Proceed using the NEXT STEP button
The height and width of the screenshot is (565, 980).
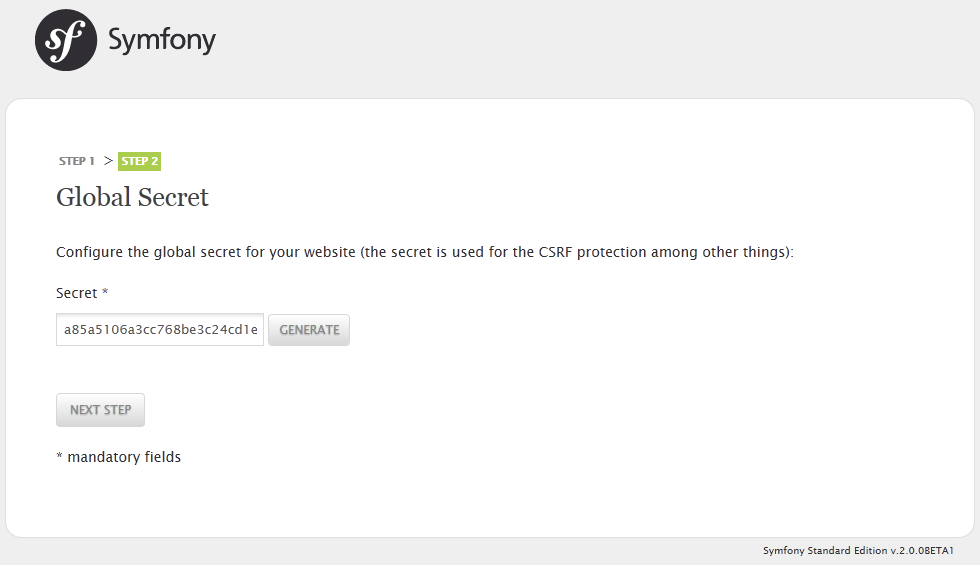pyautogui.click(x=101, y=410)
